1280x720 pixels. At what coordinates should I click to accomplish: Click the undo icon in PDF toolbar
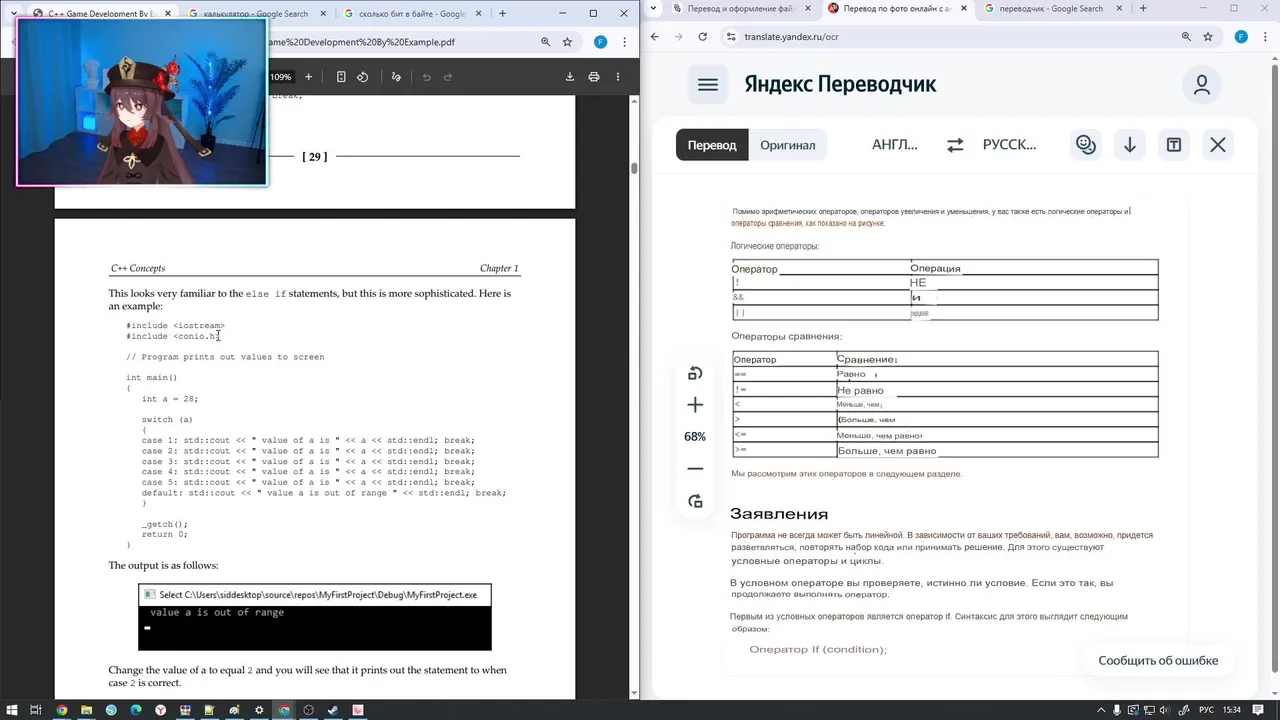[x=427, y=77]
